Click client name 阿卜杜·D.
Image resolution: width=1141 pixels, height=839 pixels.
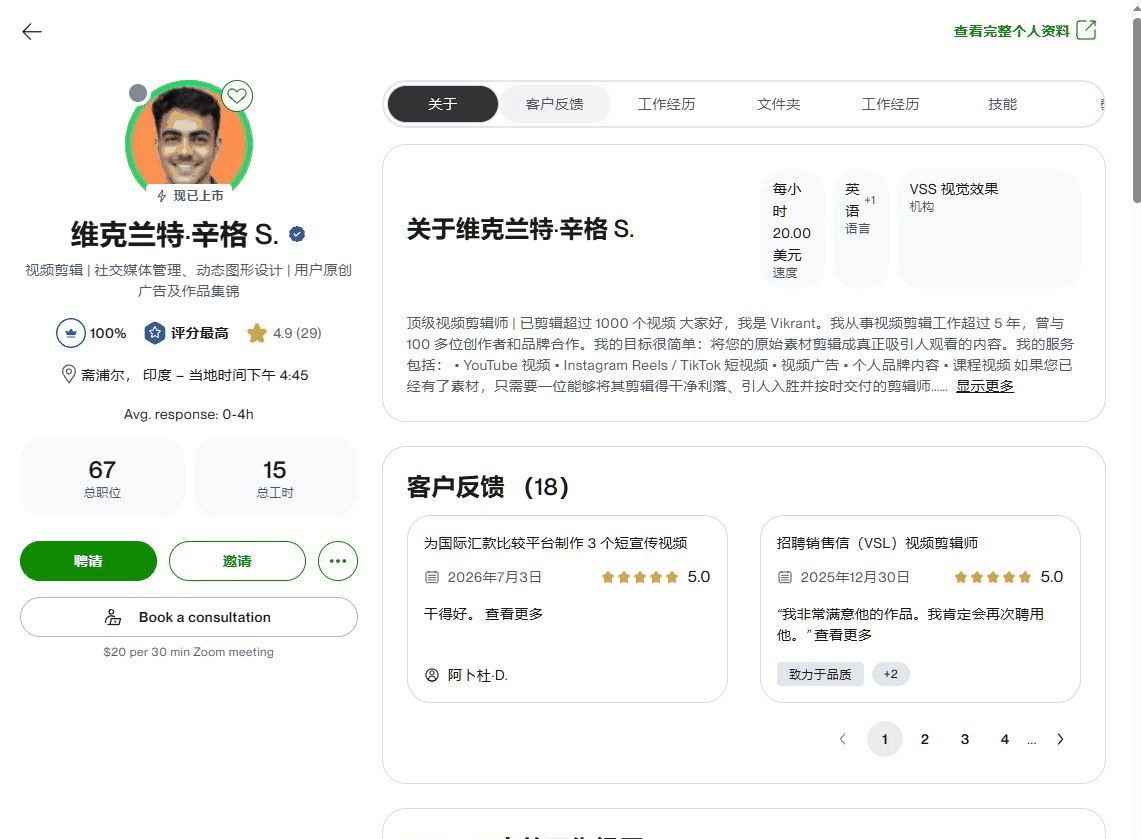pos(477,675)
